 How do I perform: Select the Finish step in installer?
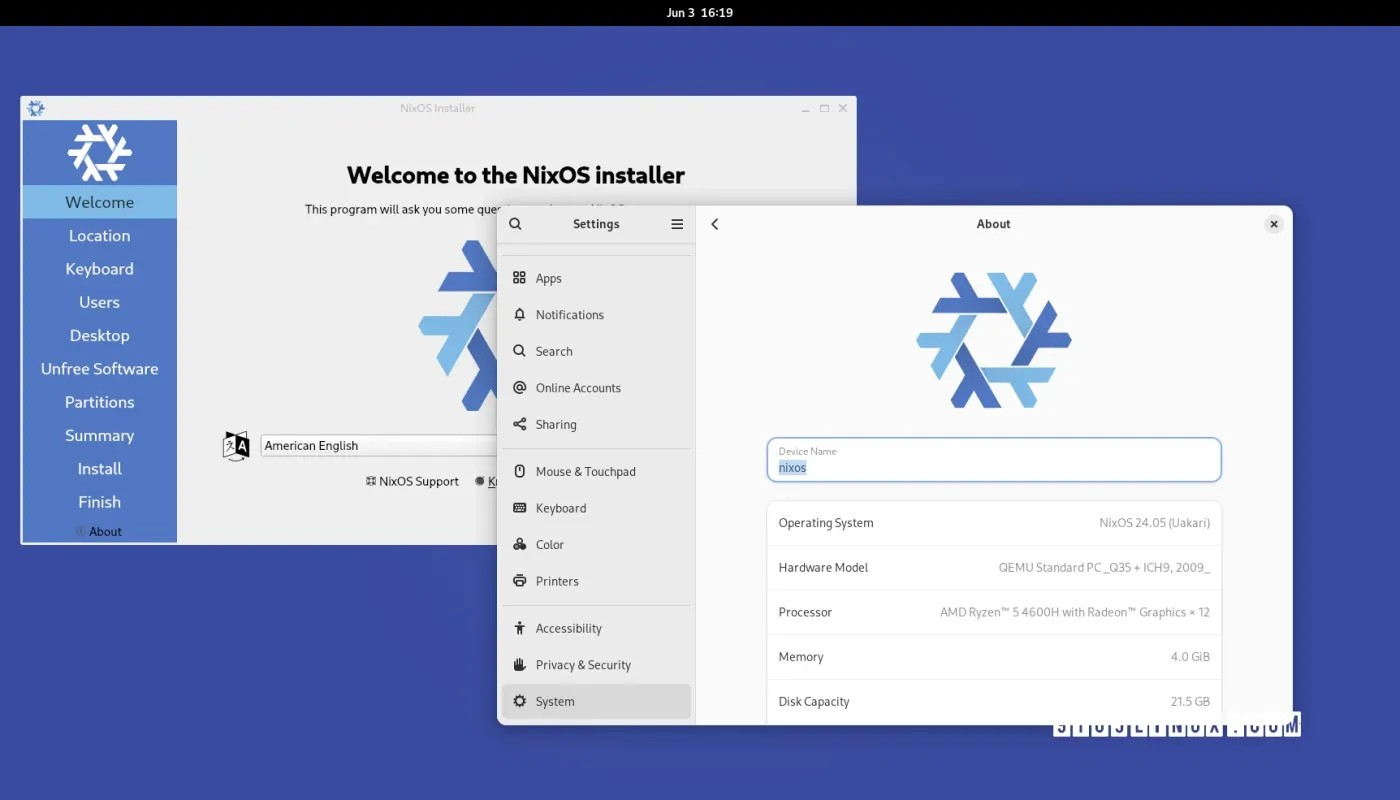[x=99, y=502]
